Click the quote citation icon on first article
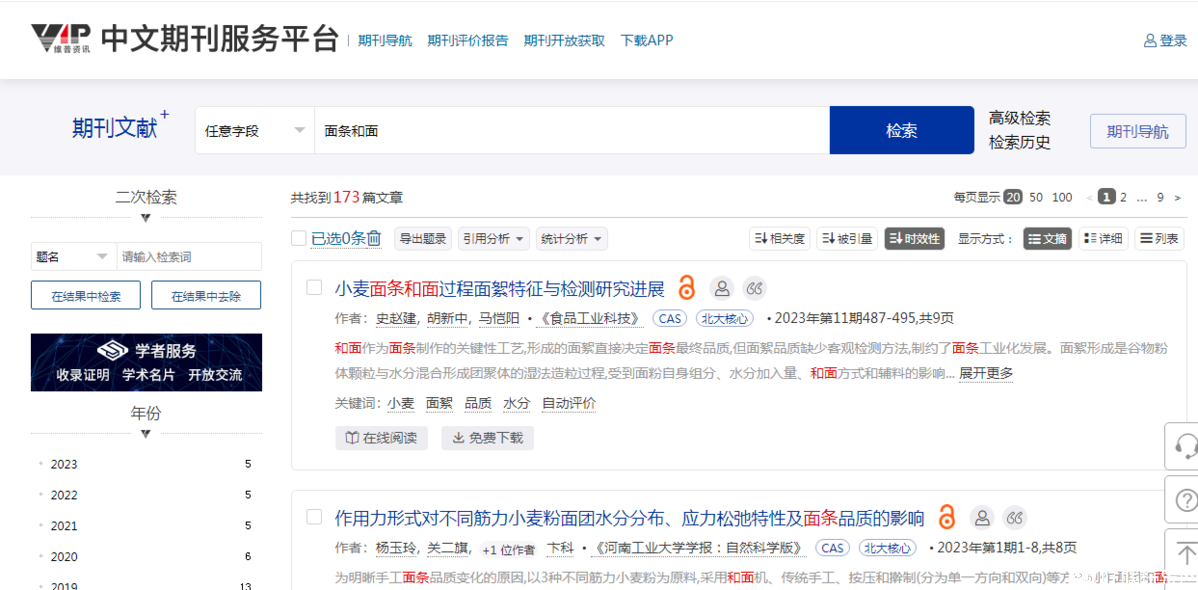 tap(754, 288)
